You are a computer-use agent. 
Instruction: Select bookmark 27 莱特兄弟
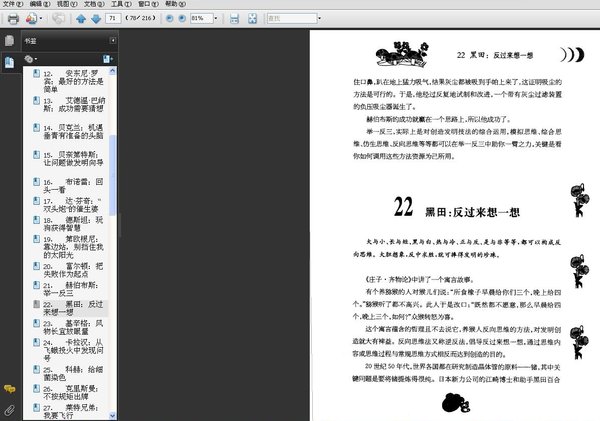point(70,411)
